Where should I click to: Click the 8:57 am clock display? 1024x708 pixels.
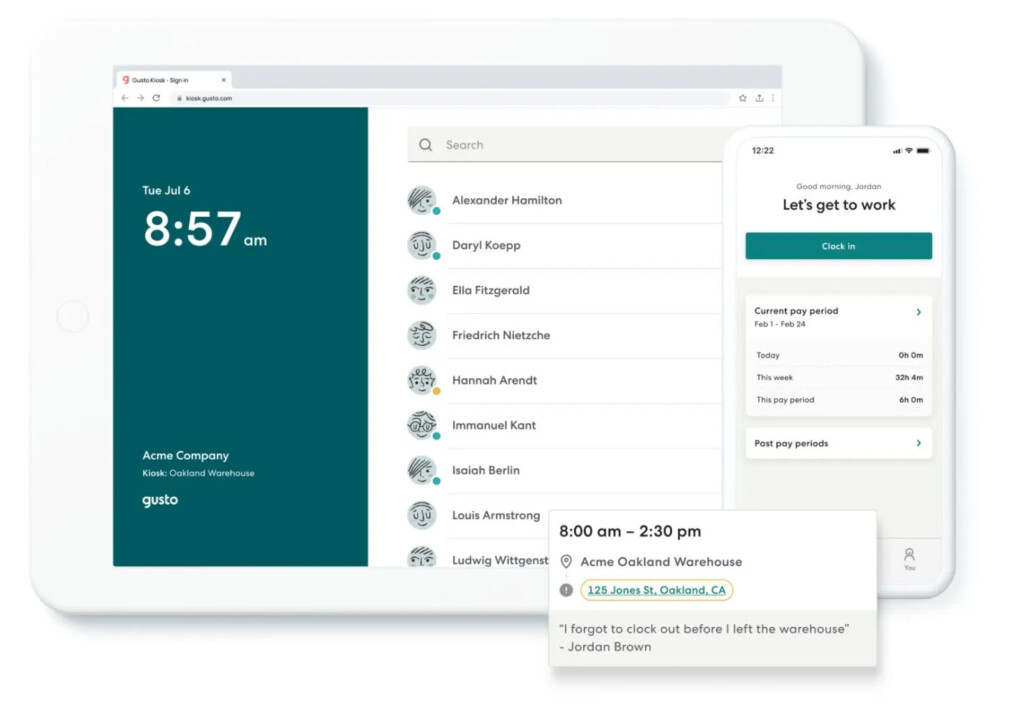click(x=205, y=229)
